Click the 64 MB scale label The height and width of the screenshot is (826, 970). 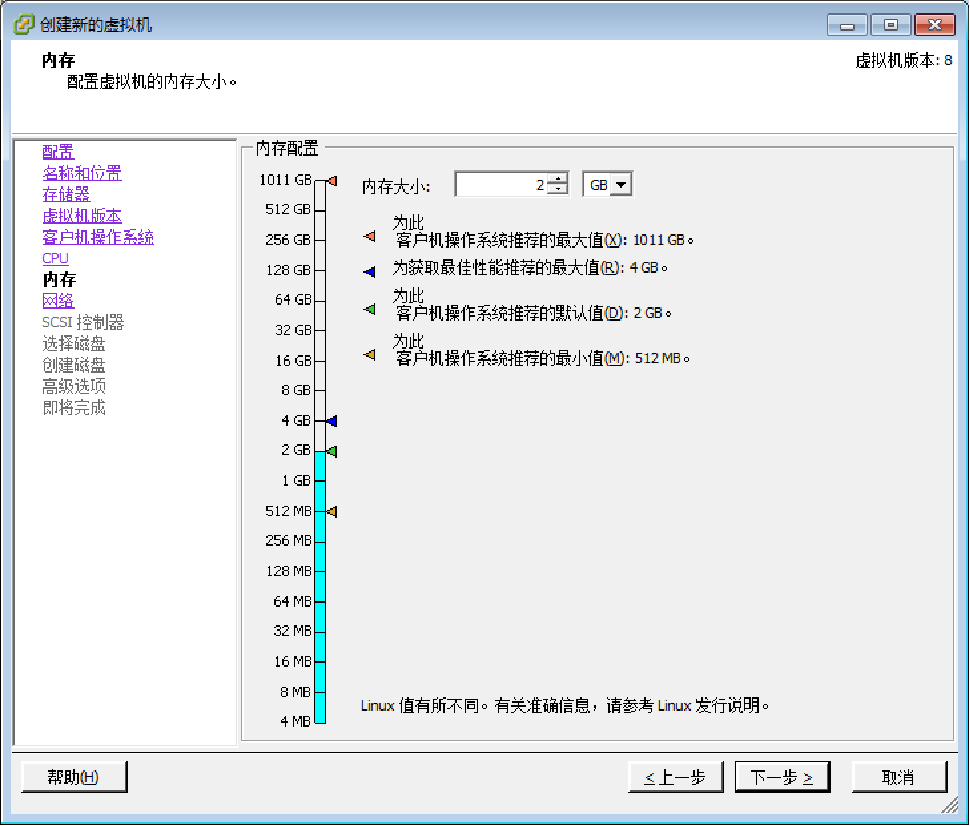[292, 601]
